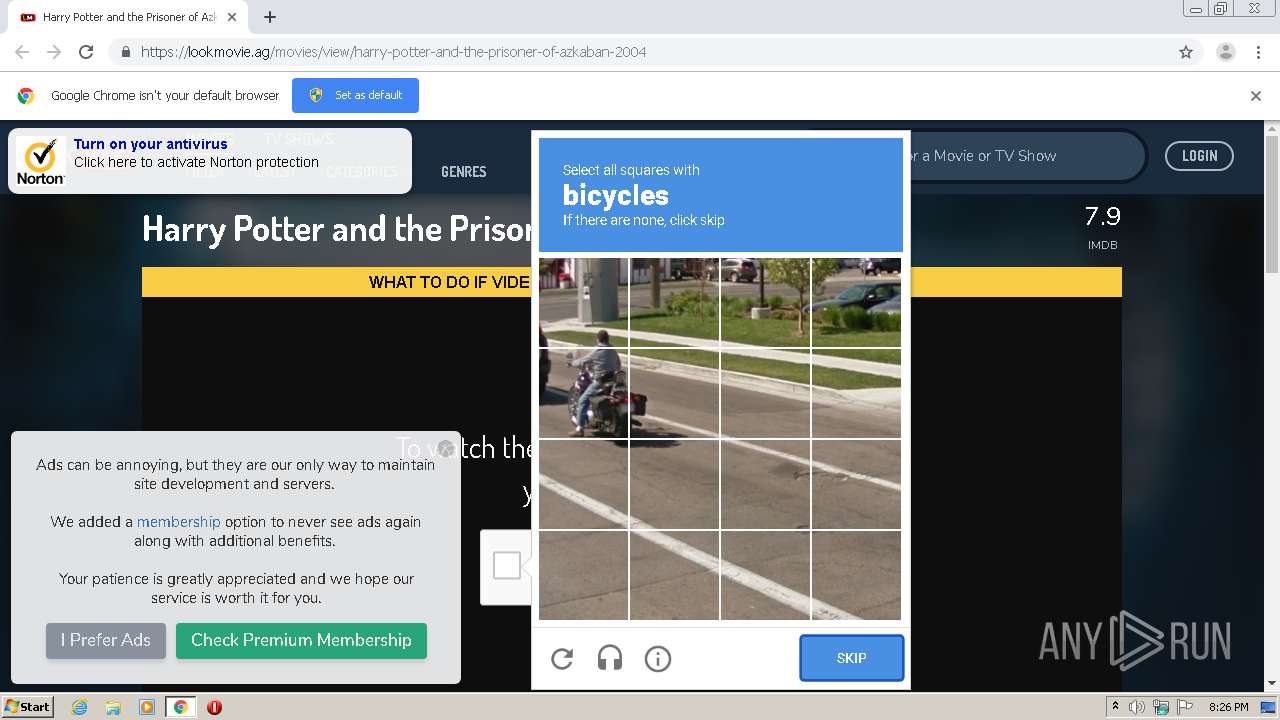
Task: Open Action Center flag tray icon
Action: pyautogui.click(x=1187, y=707)
